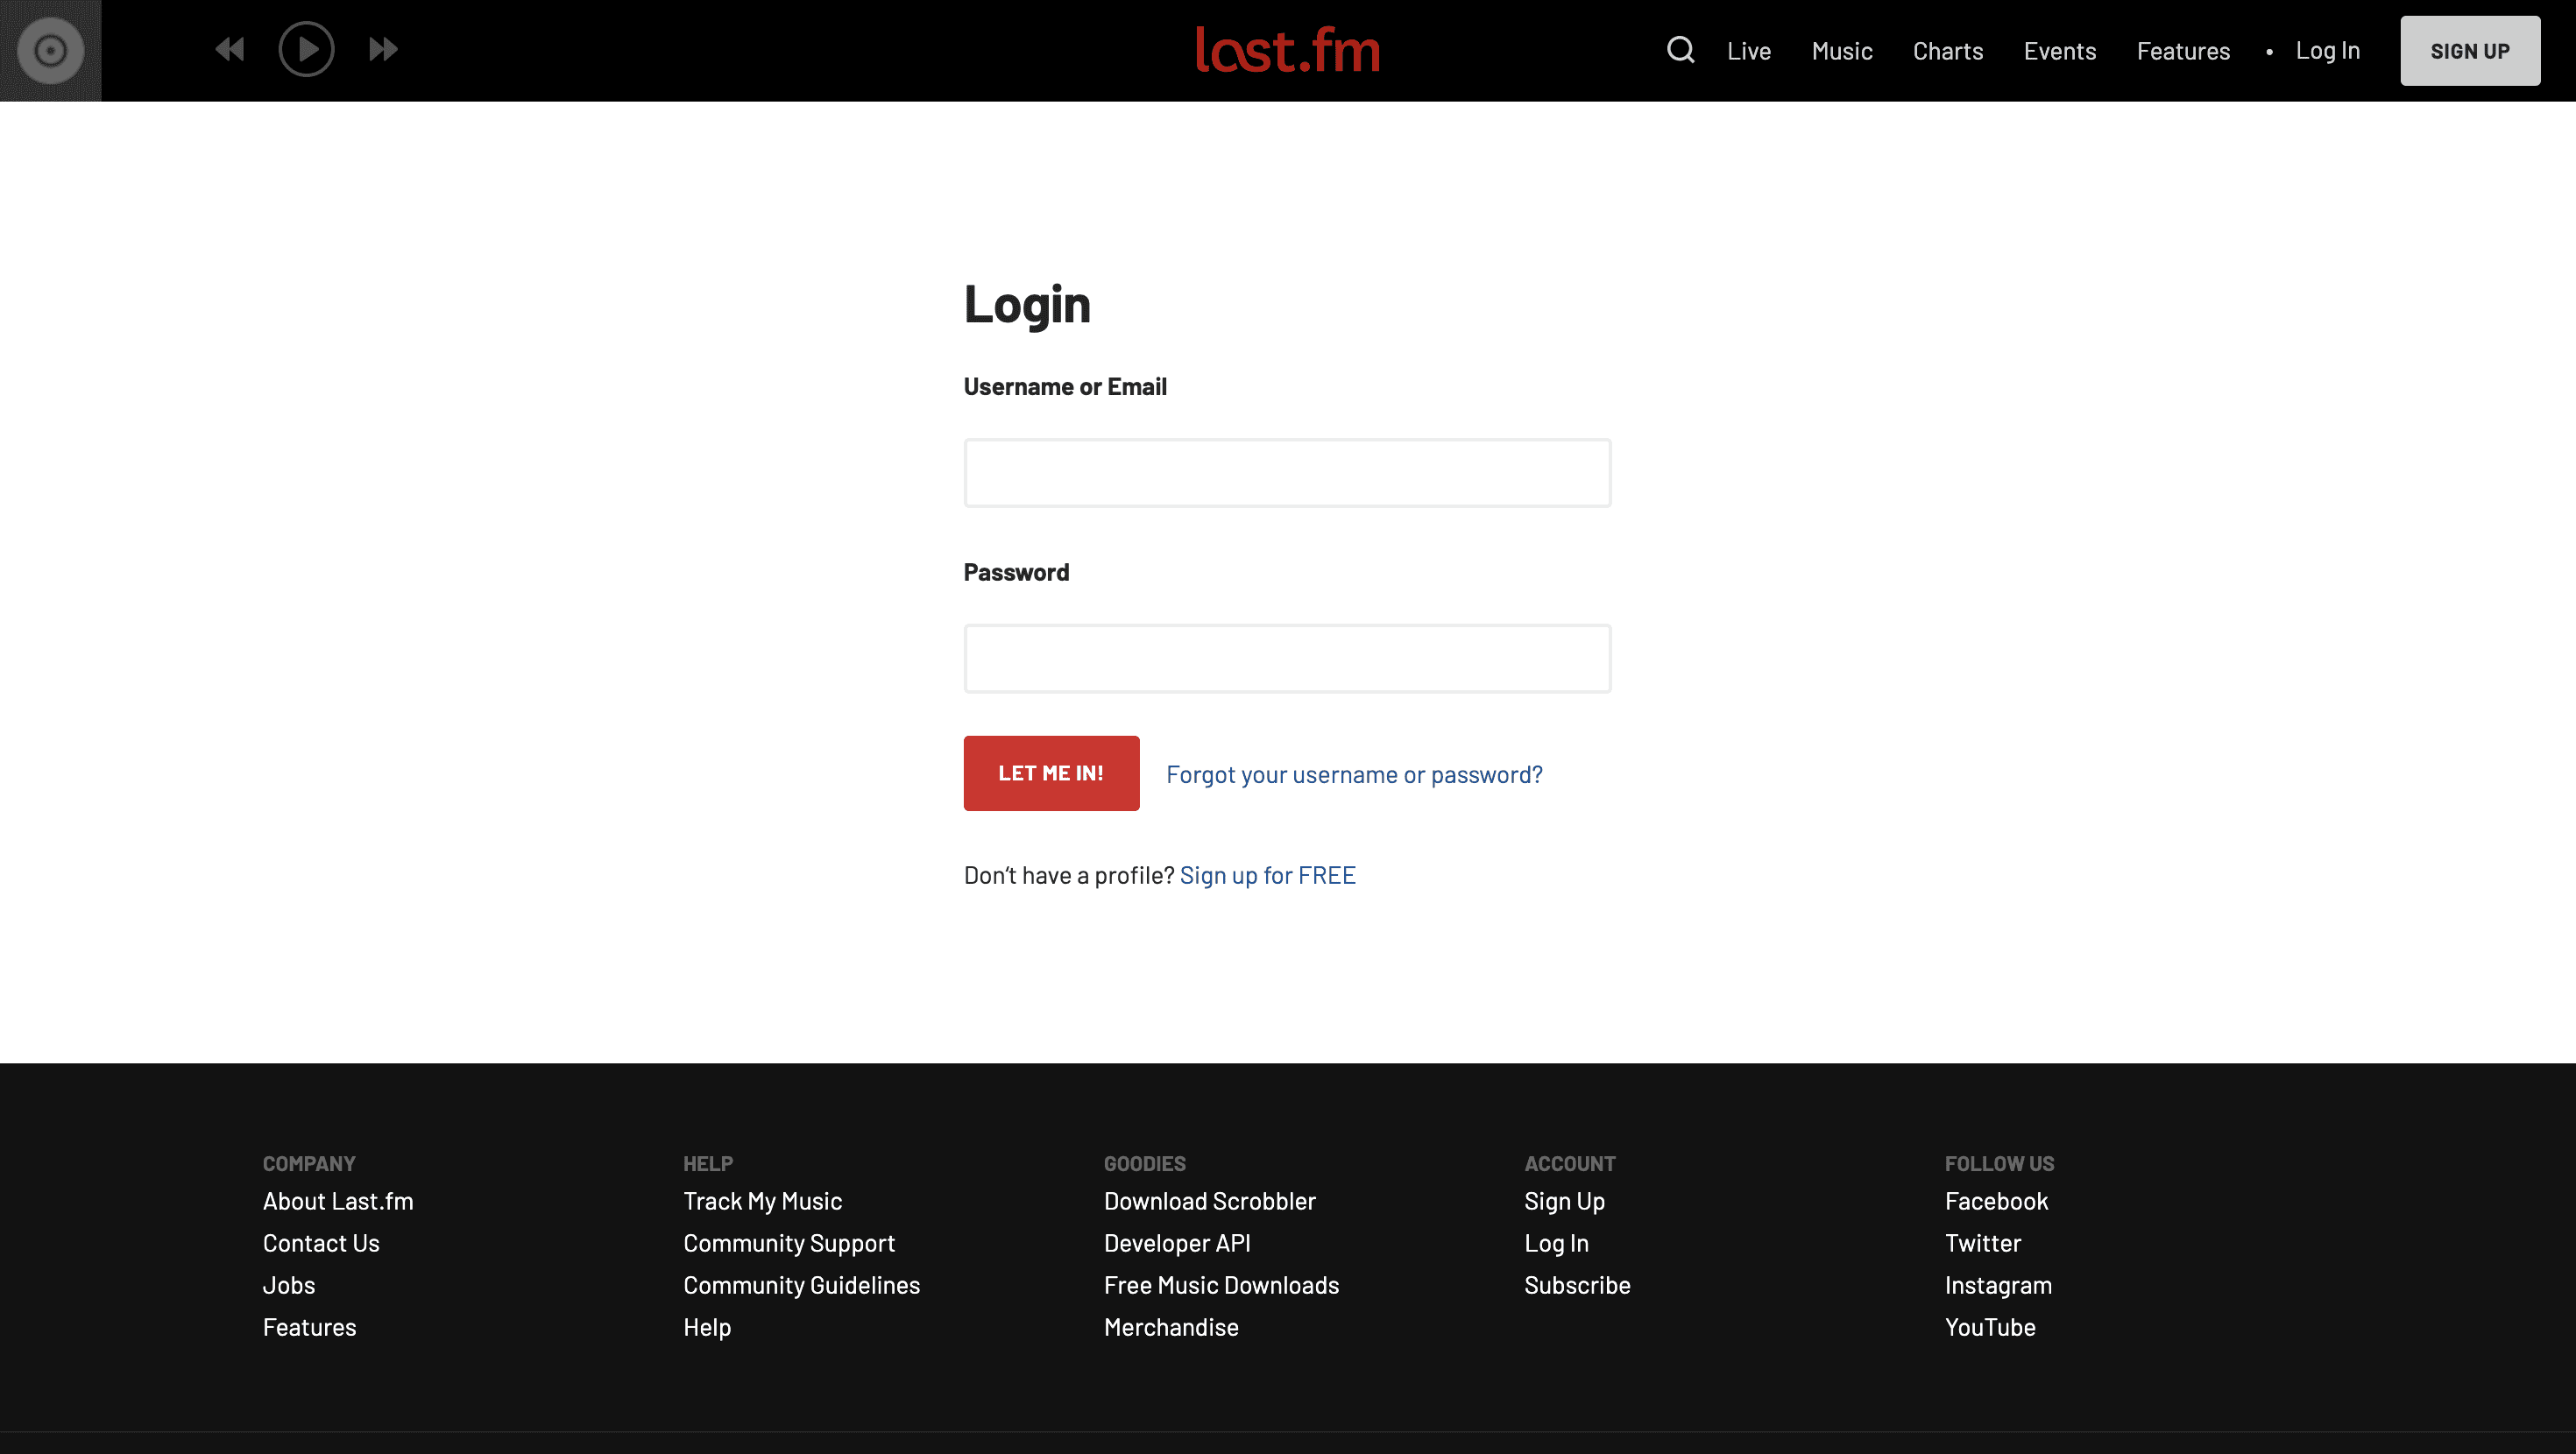Focus the Username or Email field
This screenshot has height=1454, width=2576.
coord(1286,473)
